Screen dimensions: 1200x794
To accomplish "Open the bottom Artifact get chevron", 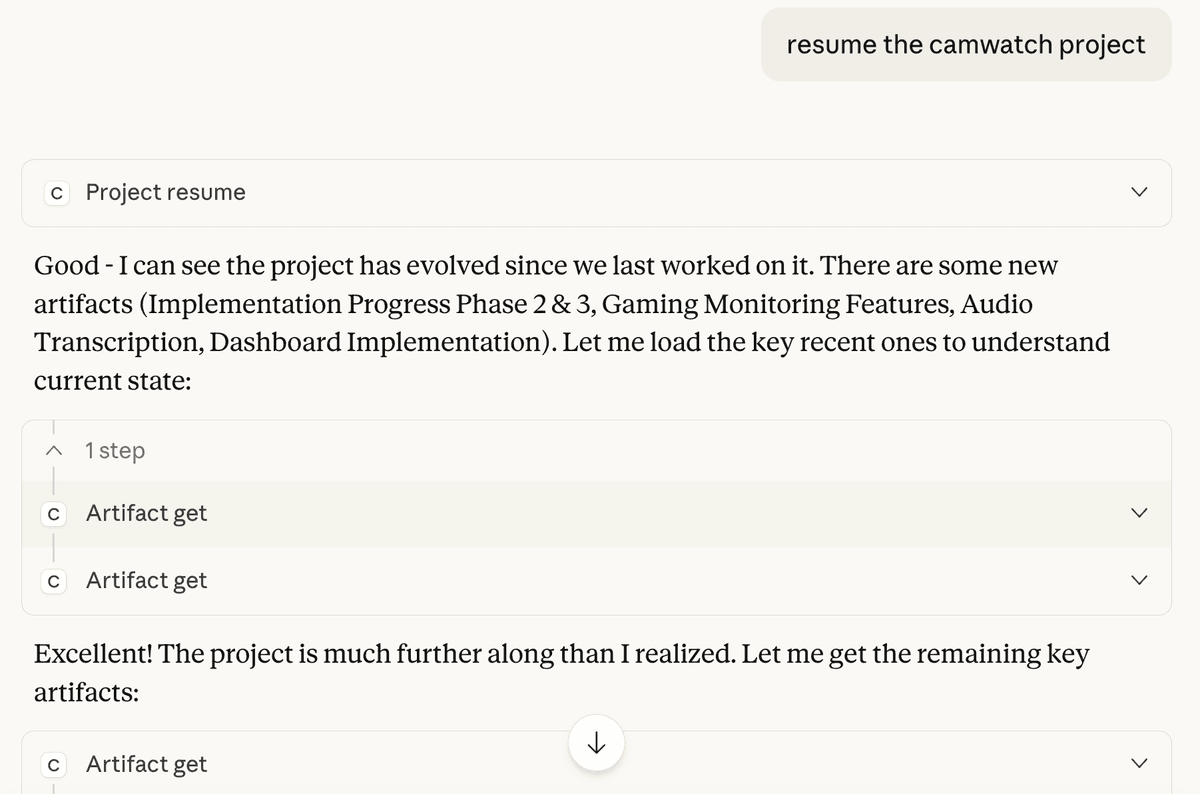I will coord(1139,764).
